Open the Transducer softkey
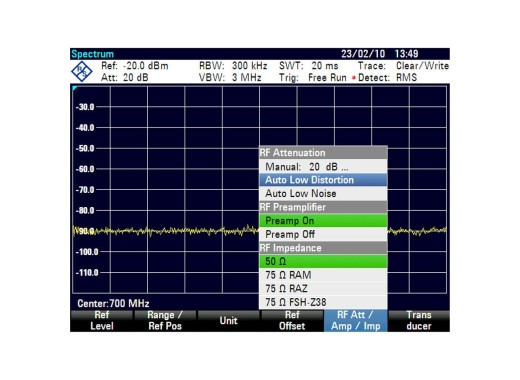 tap(419, 321)
